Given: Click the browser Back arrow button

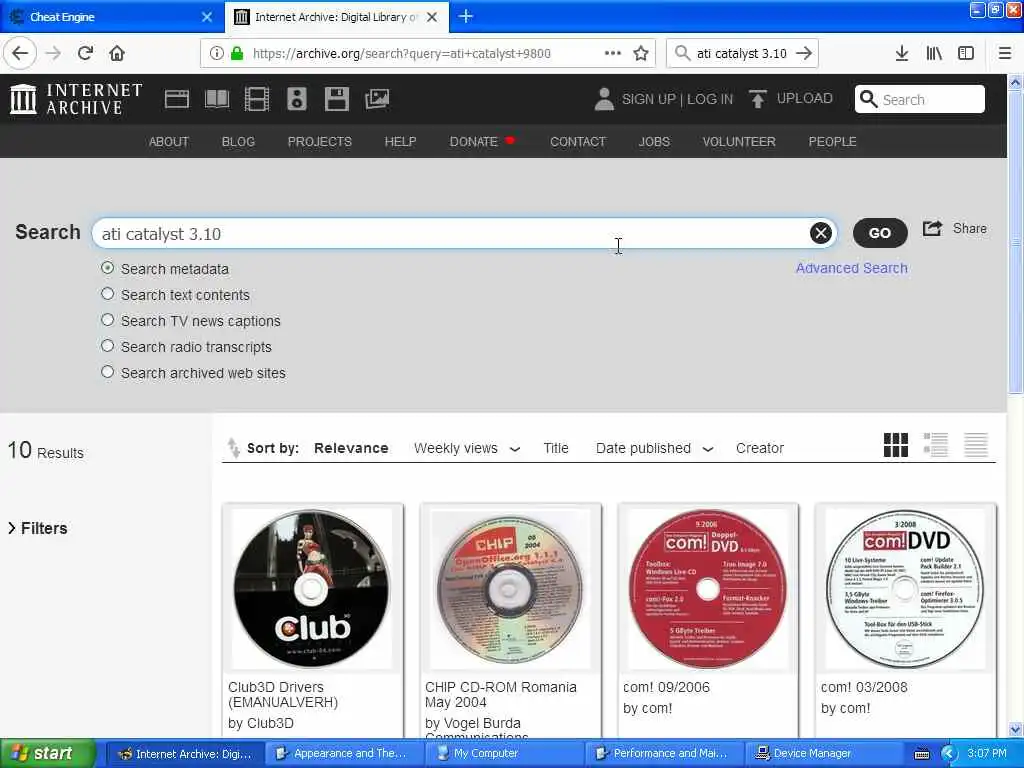Looking at the screenshot, I should click(20, 53).
